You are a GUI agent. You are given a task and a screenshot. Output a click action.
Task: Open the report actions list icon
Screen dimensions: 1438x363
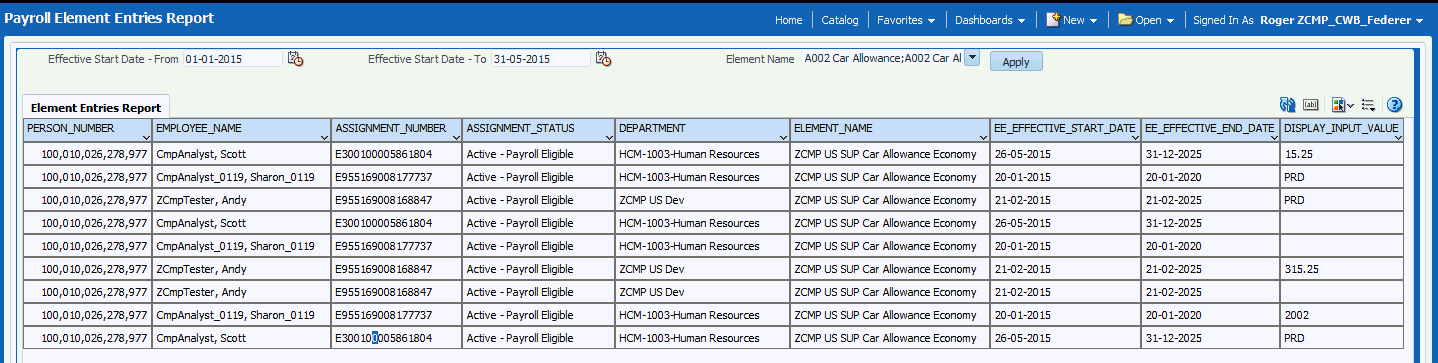tap(1368, 105)
